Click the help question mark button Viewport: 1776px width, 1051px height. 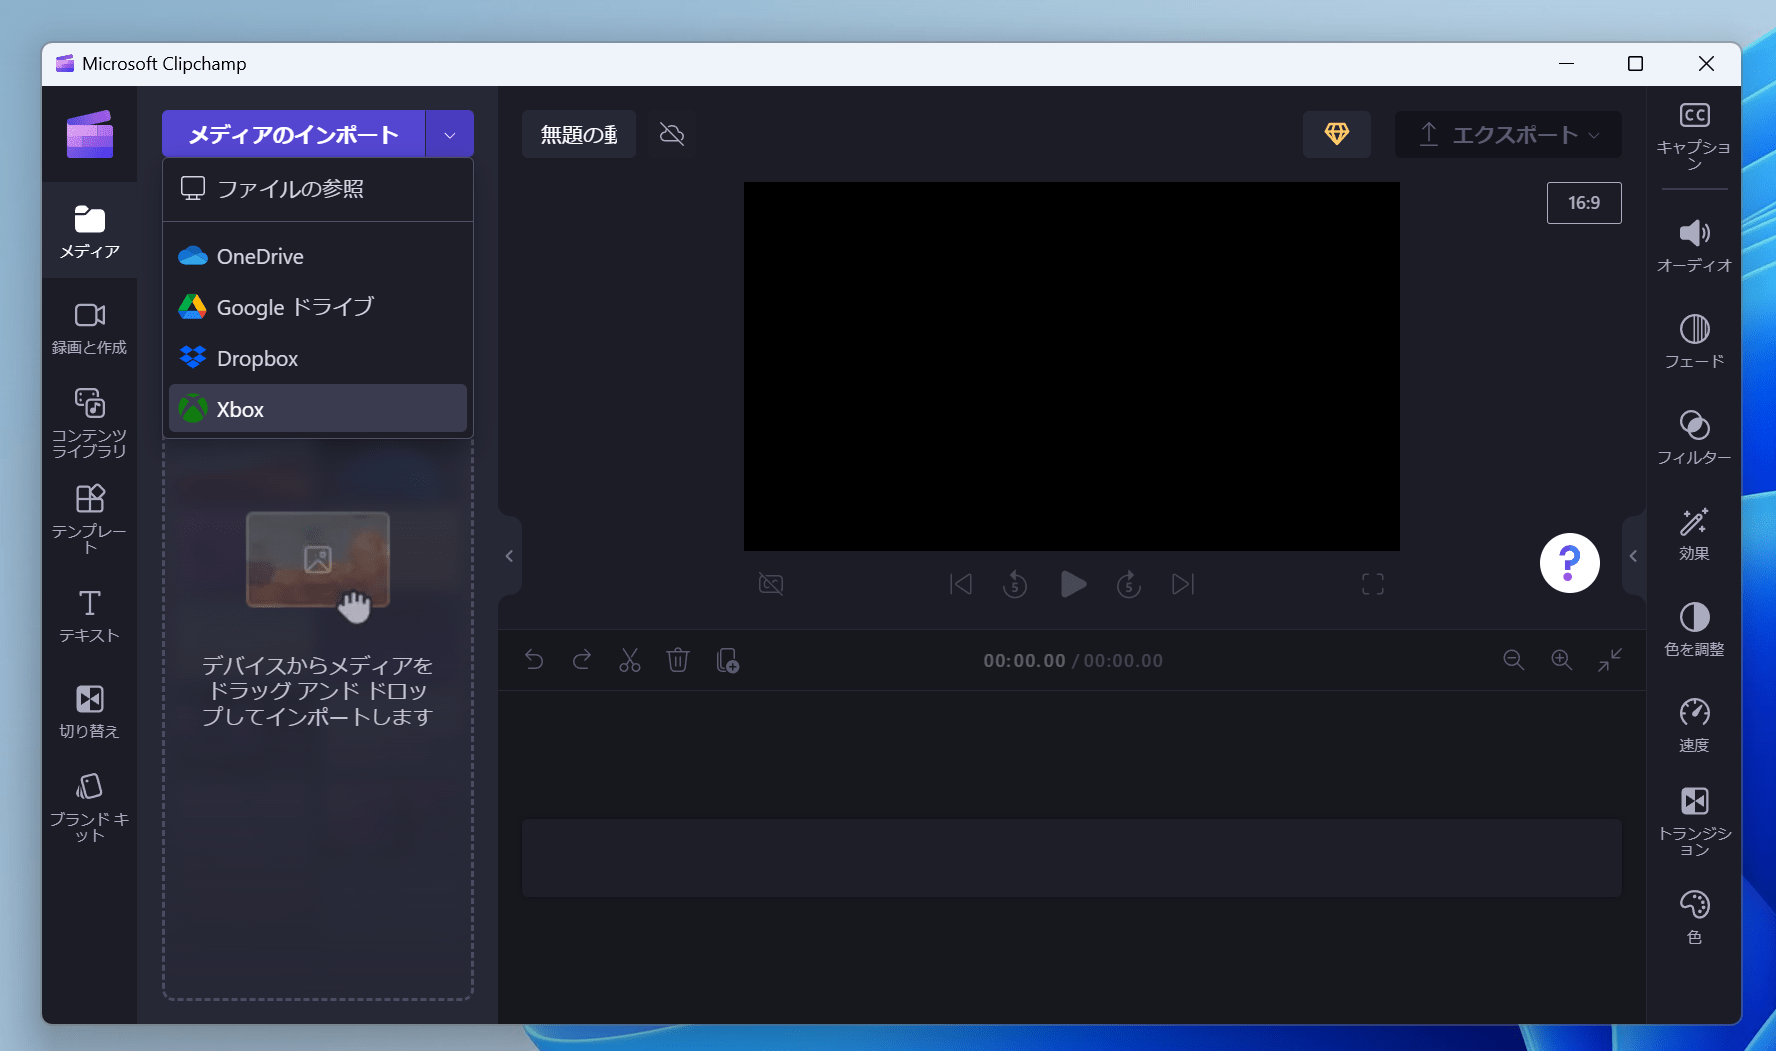click(x=1569, y=563)
